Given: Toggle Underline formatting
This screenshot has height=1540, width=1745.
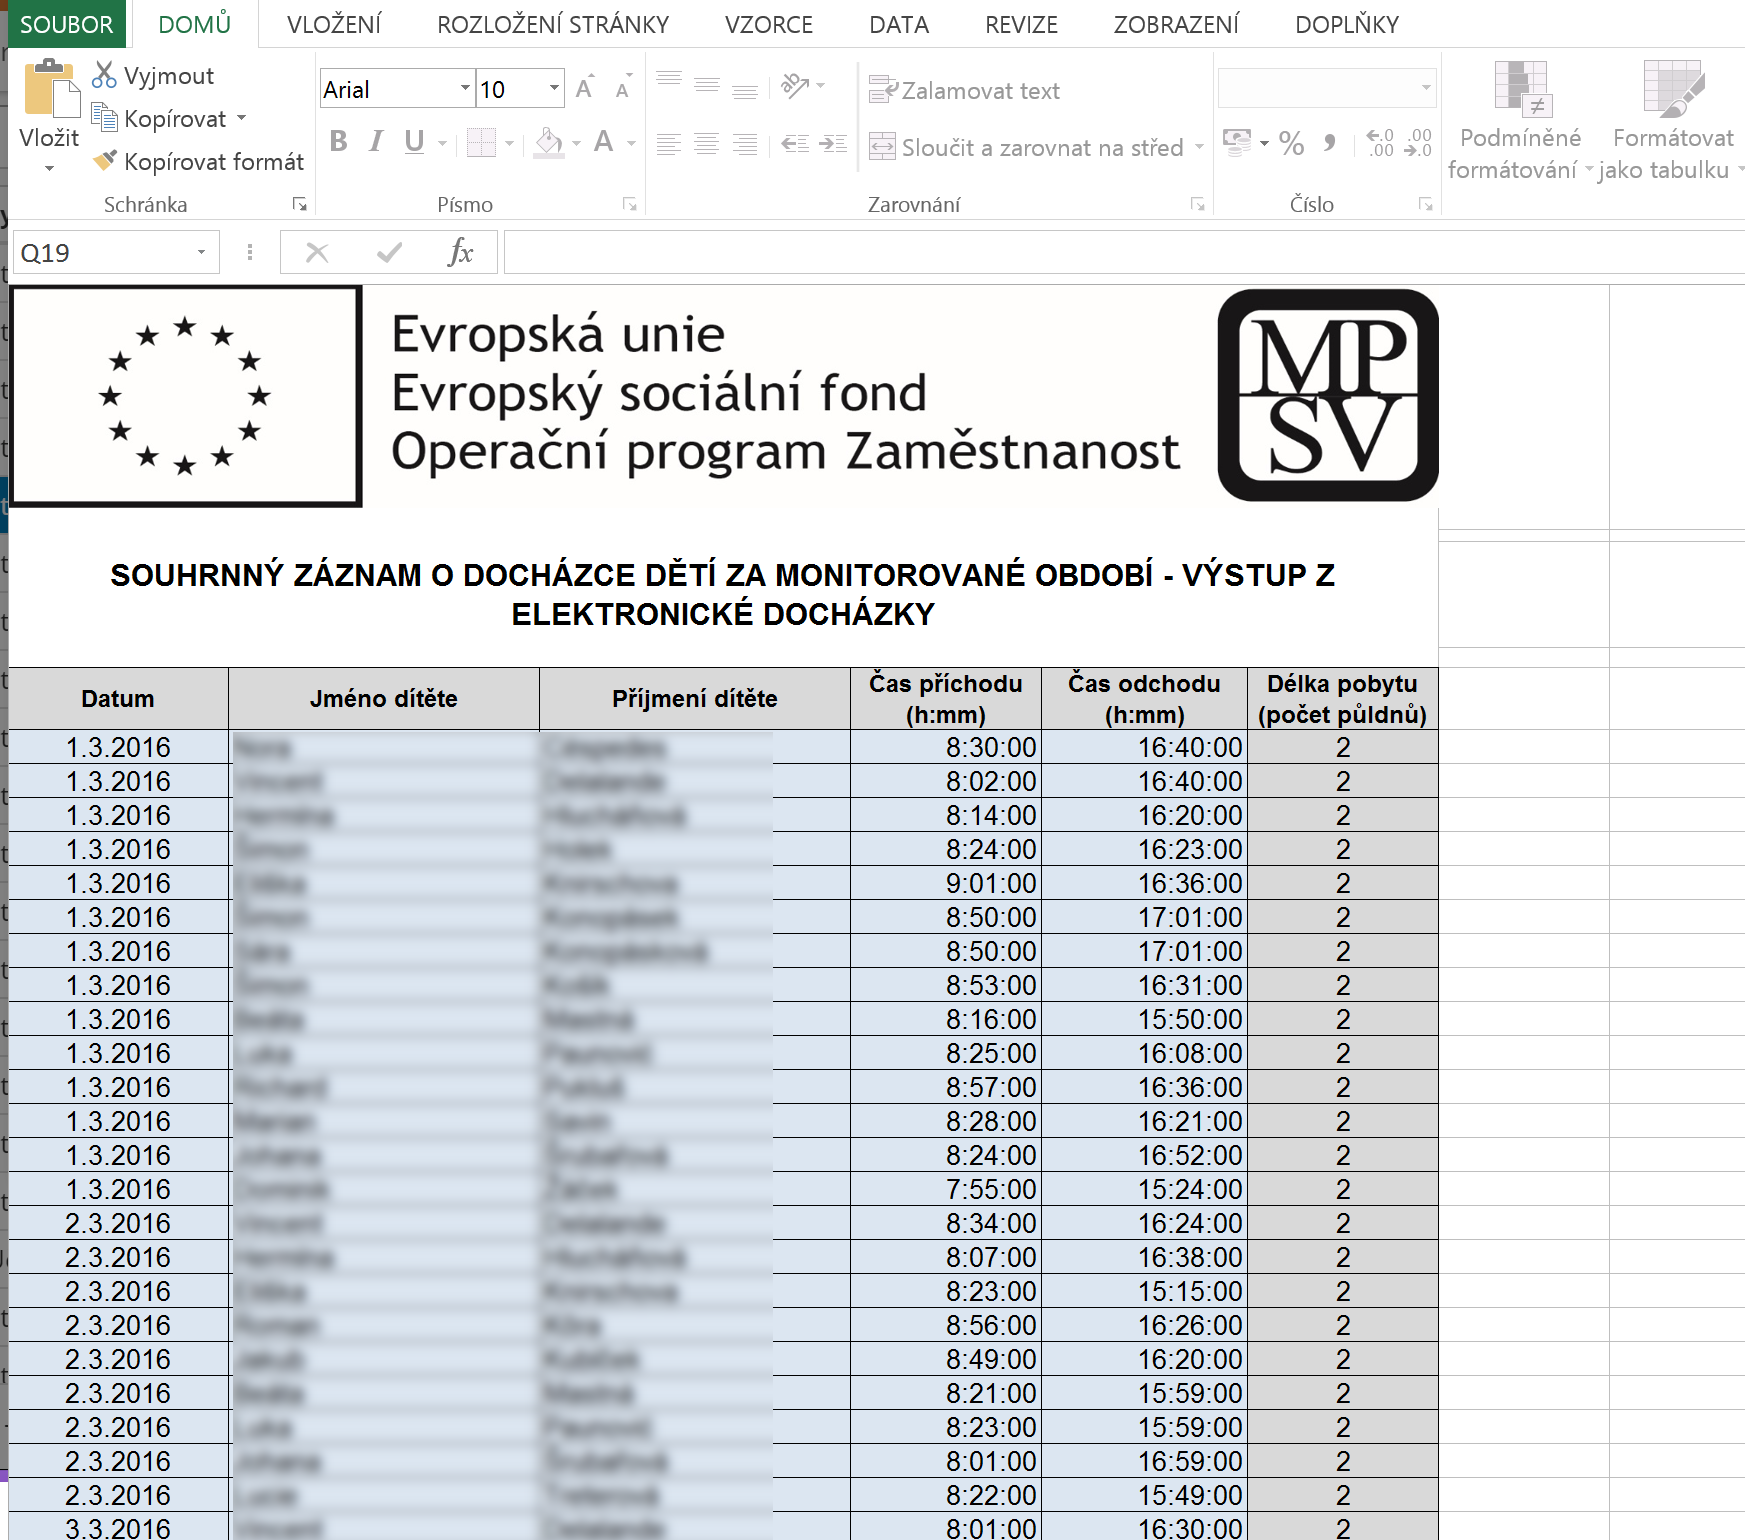Looking at the screenshot, I should click(414, 142).
